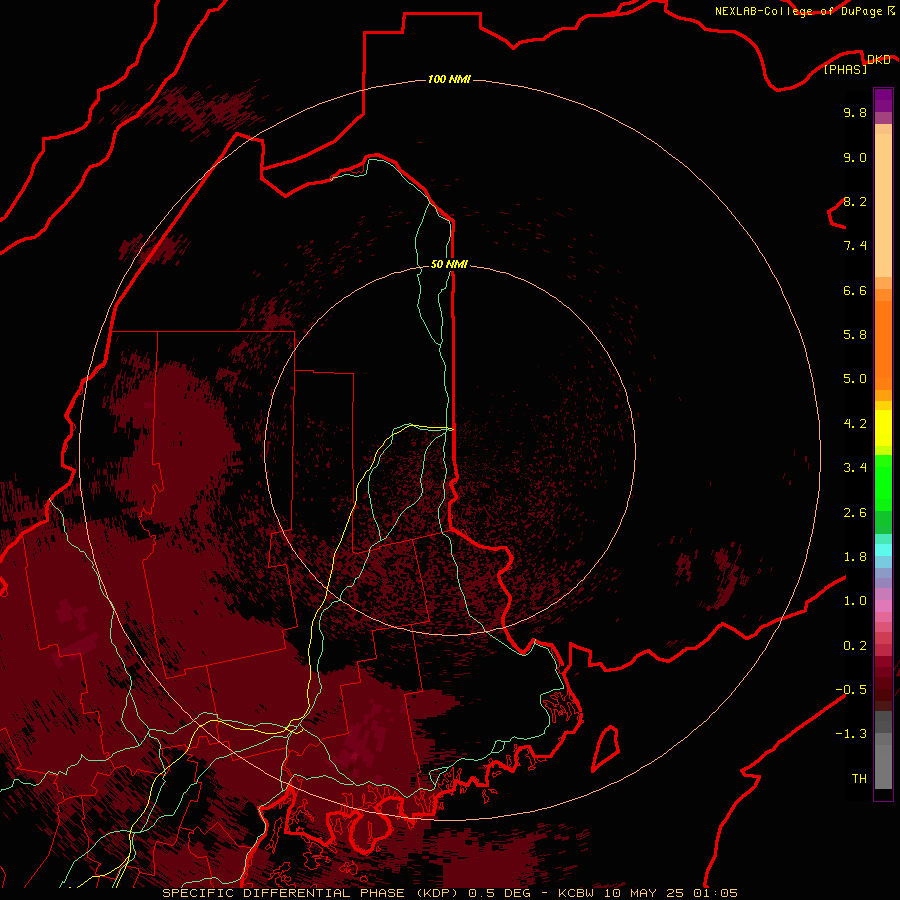
Task: Click the yellow segment of the color bar
Action: 883,428
